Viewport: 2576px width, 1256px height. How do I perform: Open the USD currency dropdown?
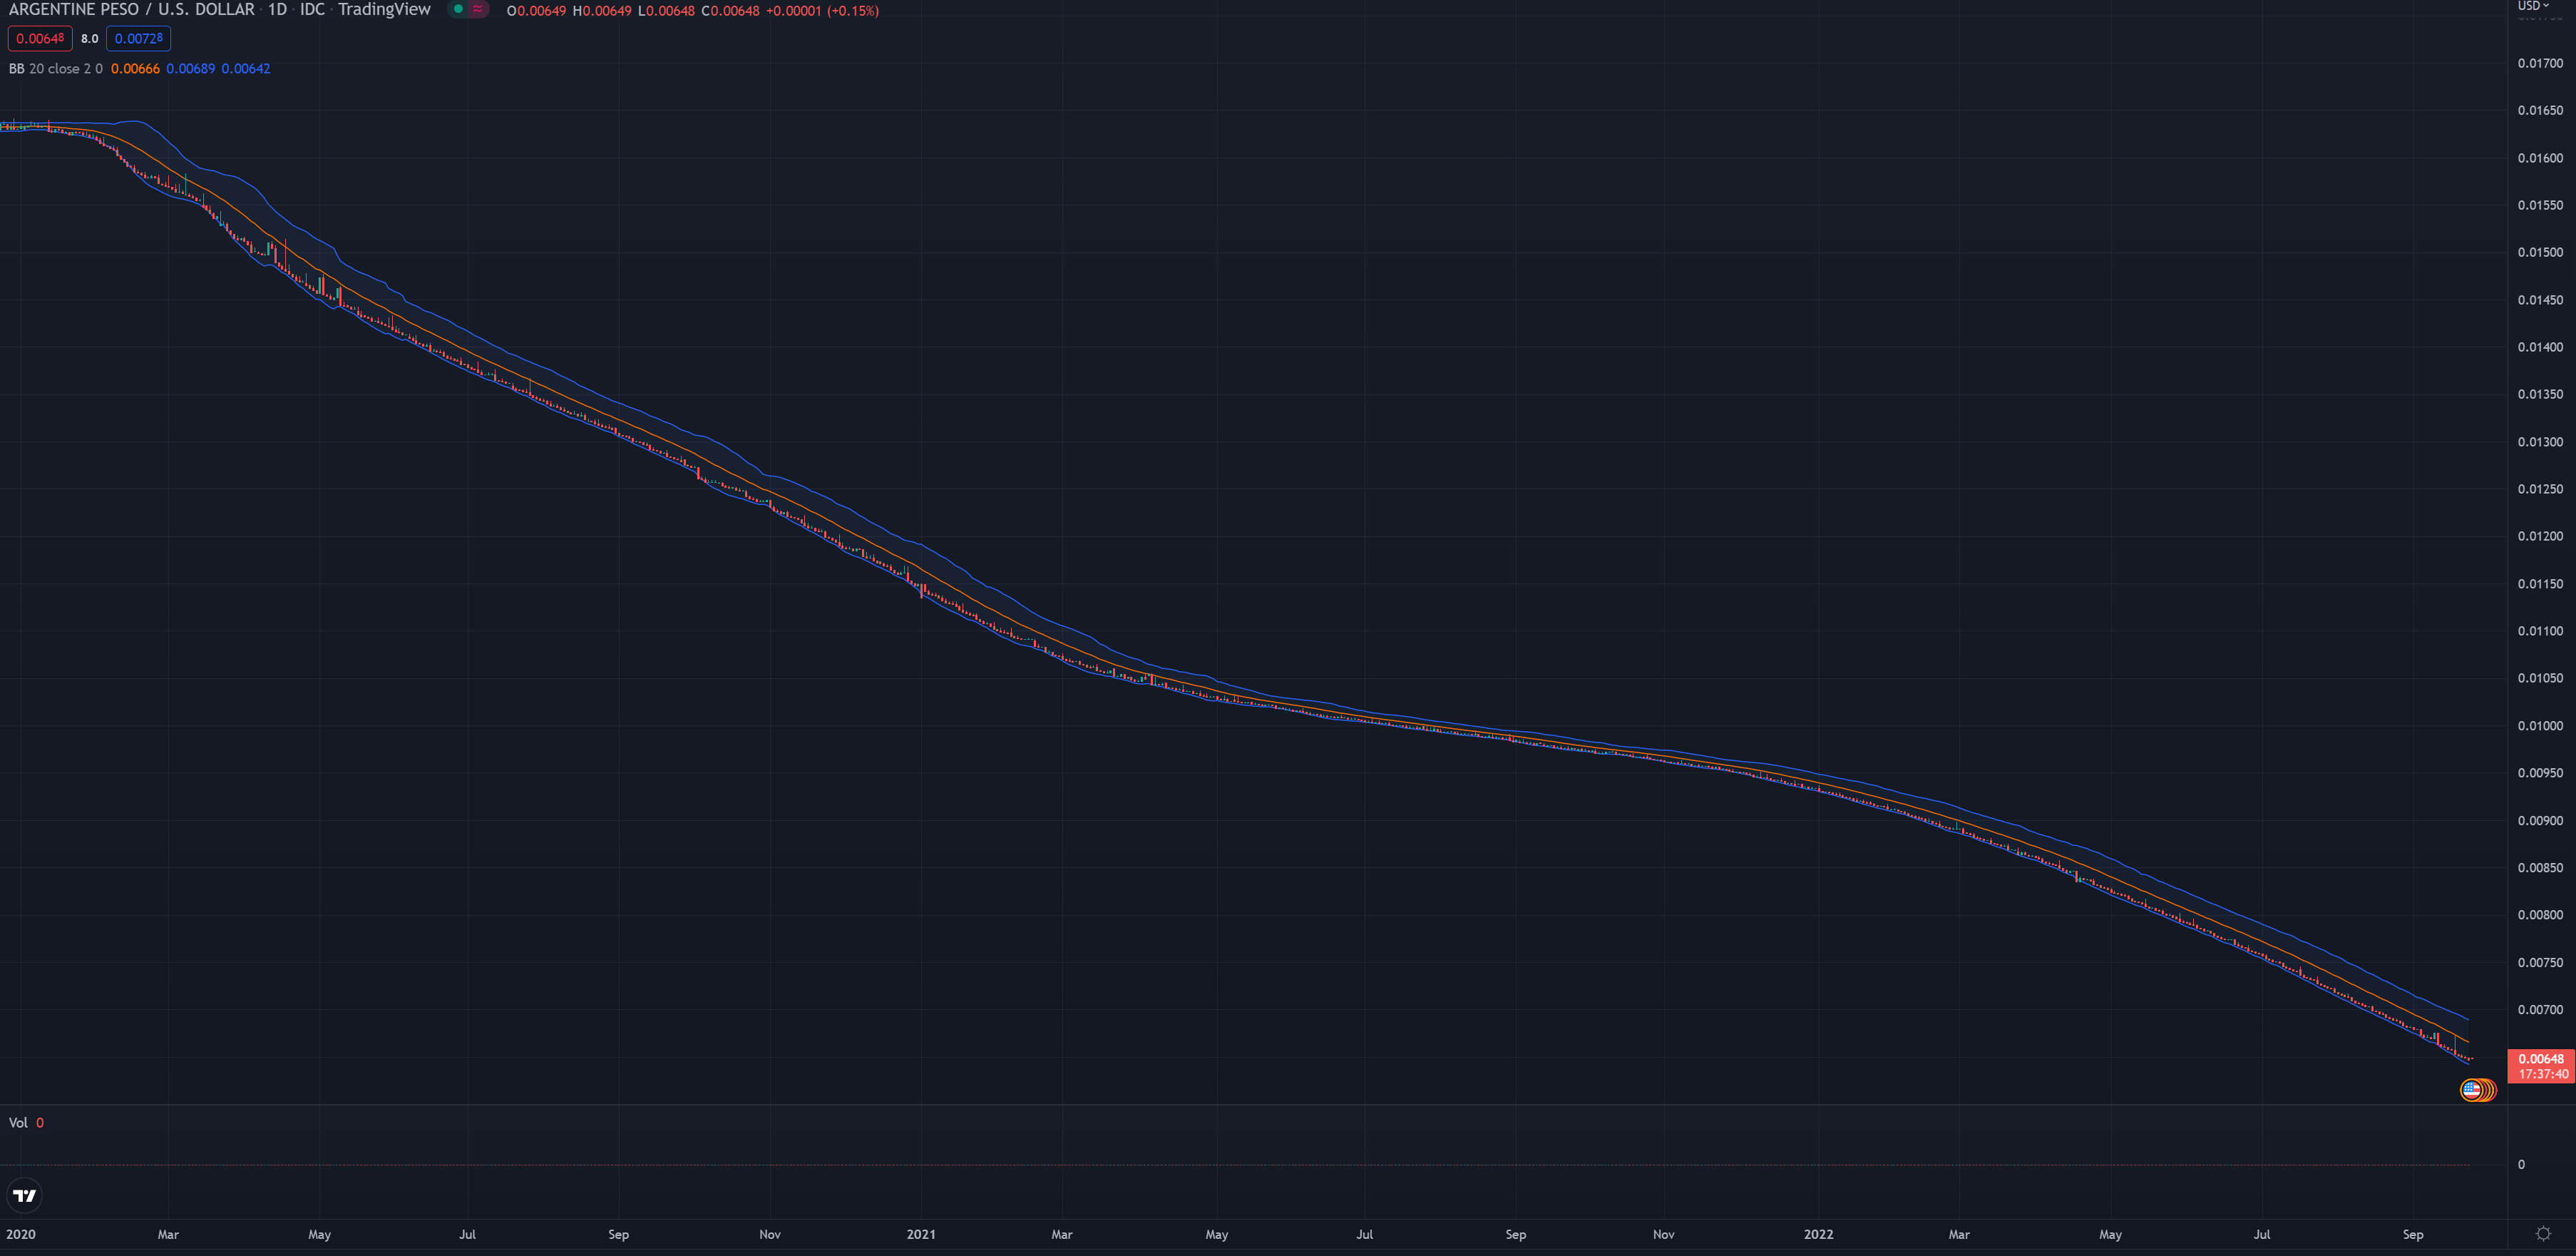click(2533, 6)
